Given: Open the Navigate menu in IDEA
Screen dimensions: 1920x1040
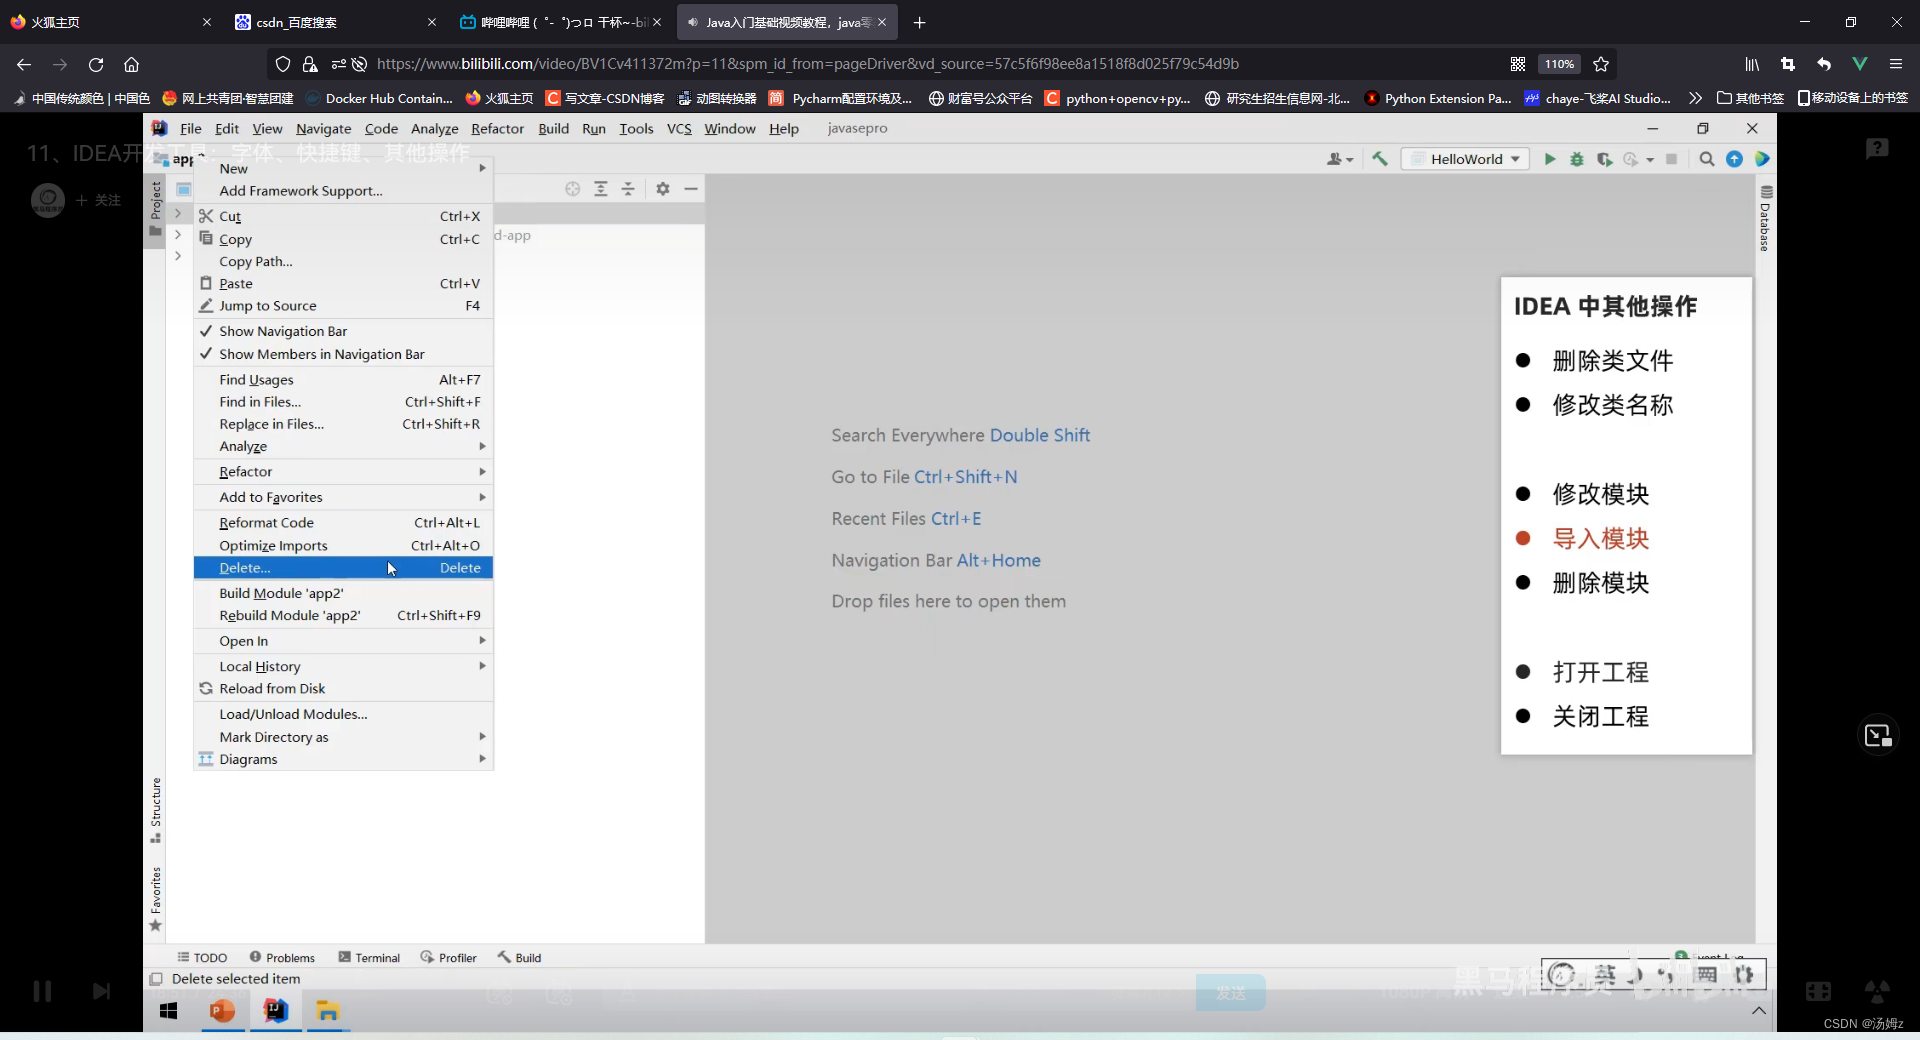Looking at the screenshot, I should (323, 128).
